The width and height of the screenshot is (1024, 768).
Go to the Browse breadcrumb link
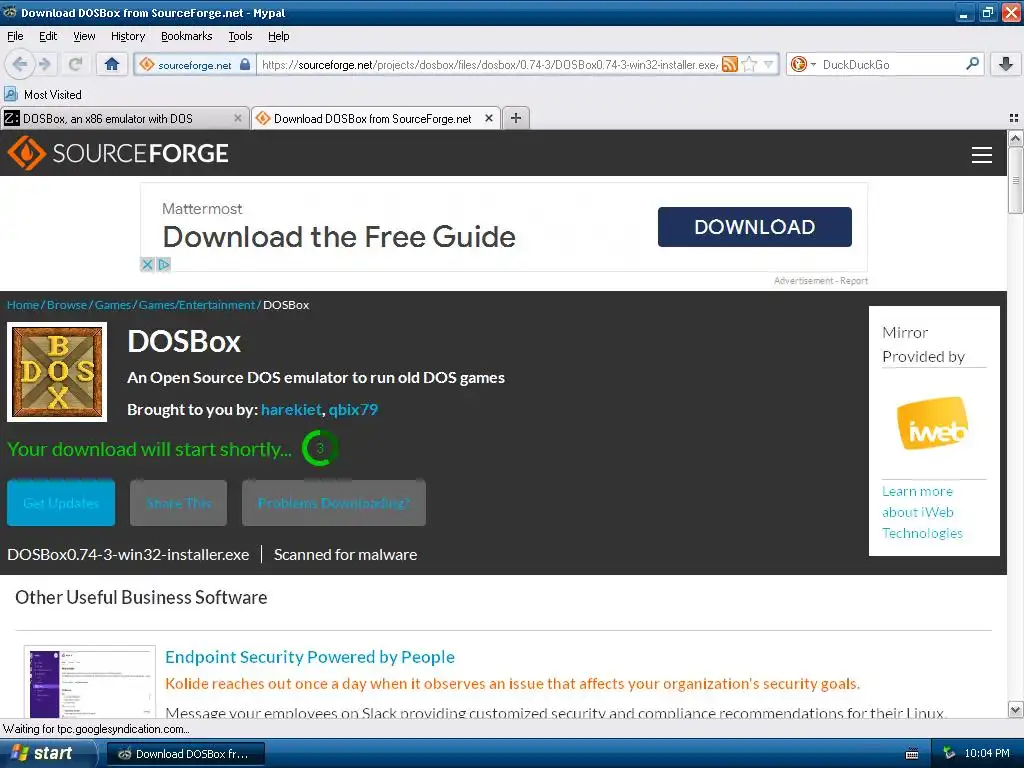coord(67,305)
